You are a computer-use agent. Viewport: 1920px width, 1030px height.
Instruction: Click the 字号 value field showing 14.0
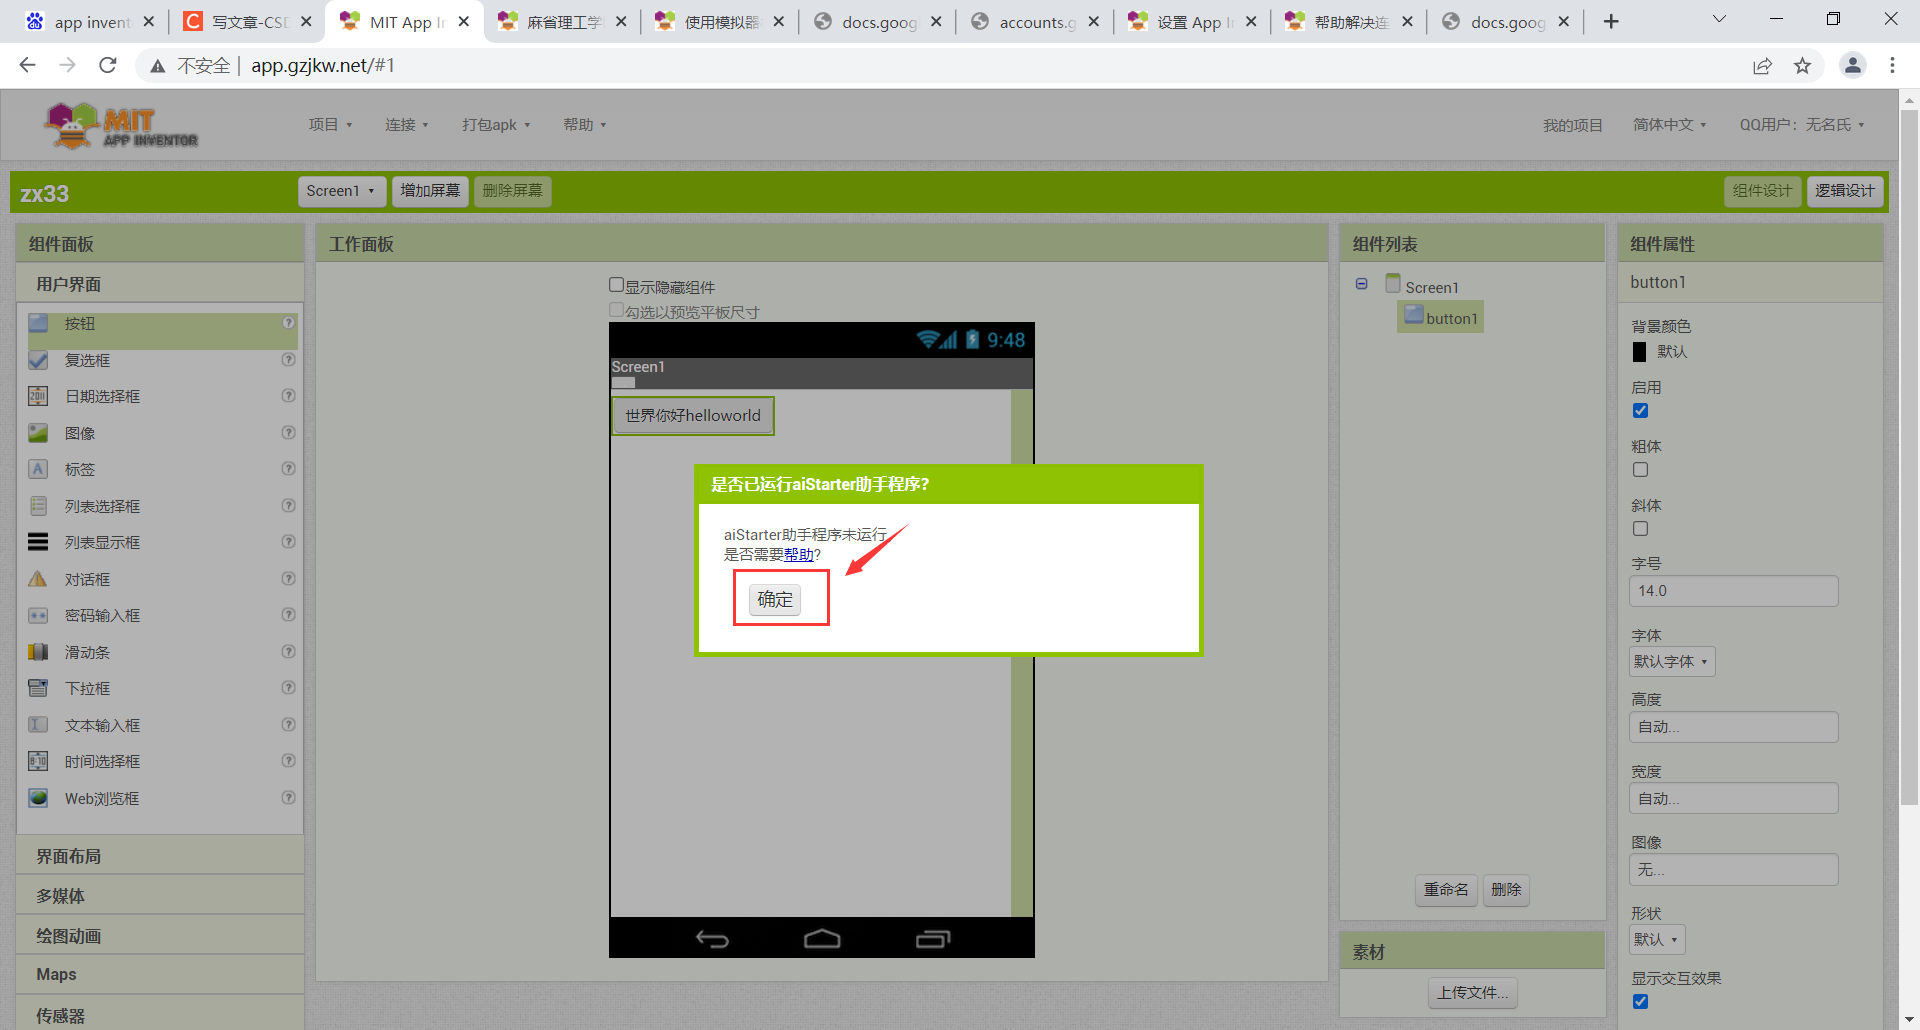[1733, 590]
